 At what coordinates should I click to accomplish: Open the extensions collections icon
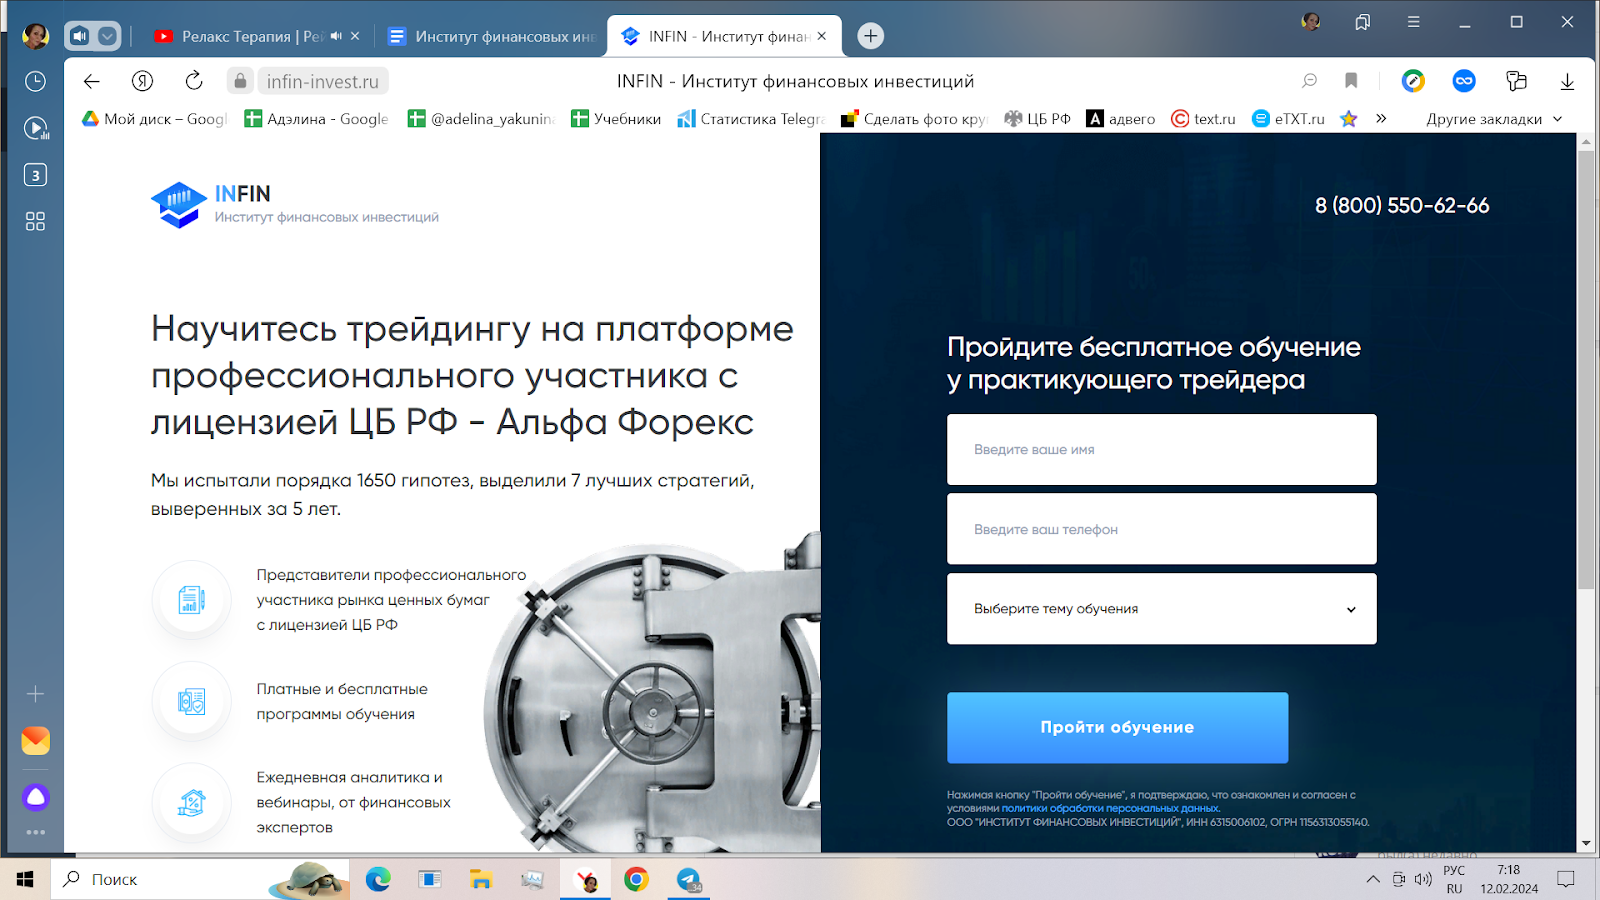pyautogui.click(x=1516, y=81)
